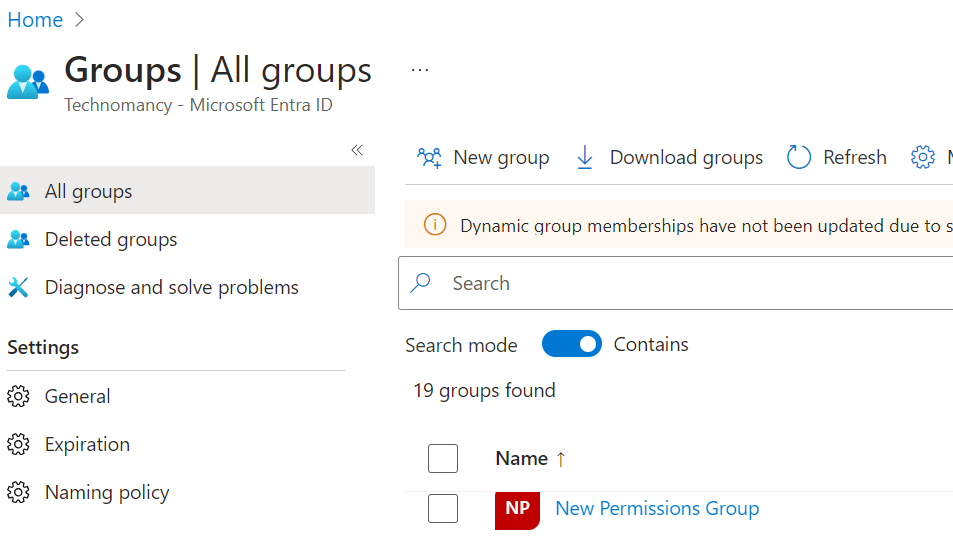
Task: Click in the Search groups field
Action: point(690,283)
